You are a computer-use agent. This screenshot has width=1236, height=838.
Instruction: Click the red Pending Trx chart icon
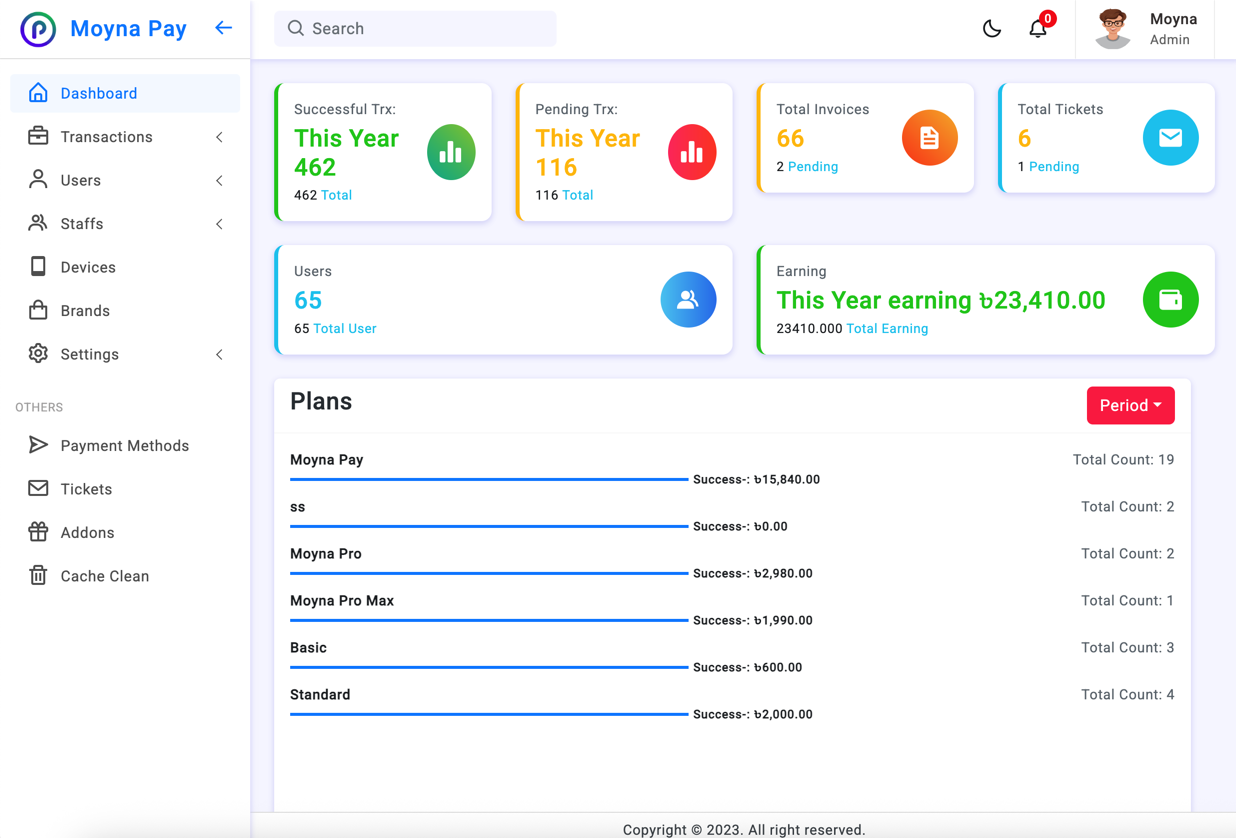click(692, 152)
